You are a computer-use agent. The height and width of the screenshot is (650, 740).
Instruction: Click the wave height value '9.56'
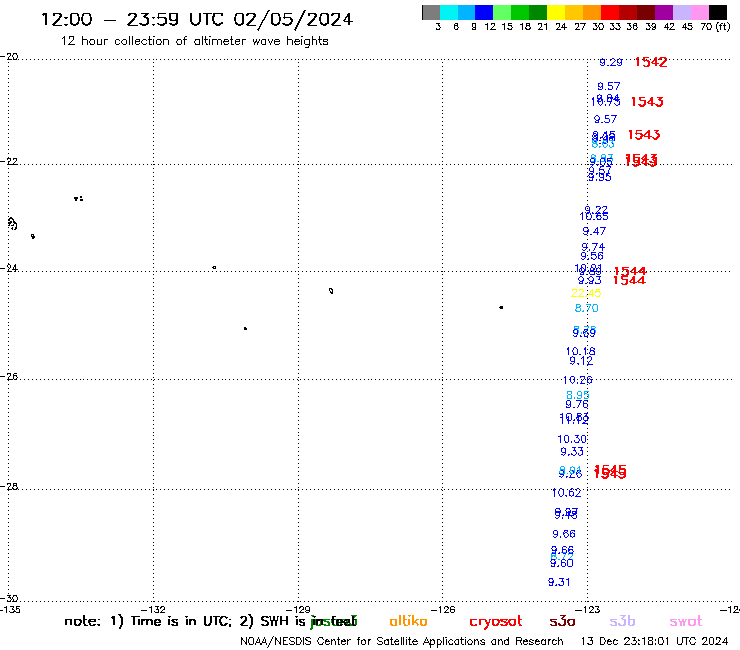(592, 256)
